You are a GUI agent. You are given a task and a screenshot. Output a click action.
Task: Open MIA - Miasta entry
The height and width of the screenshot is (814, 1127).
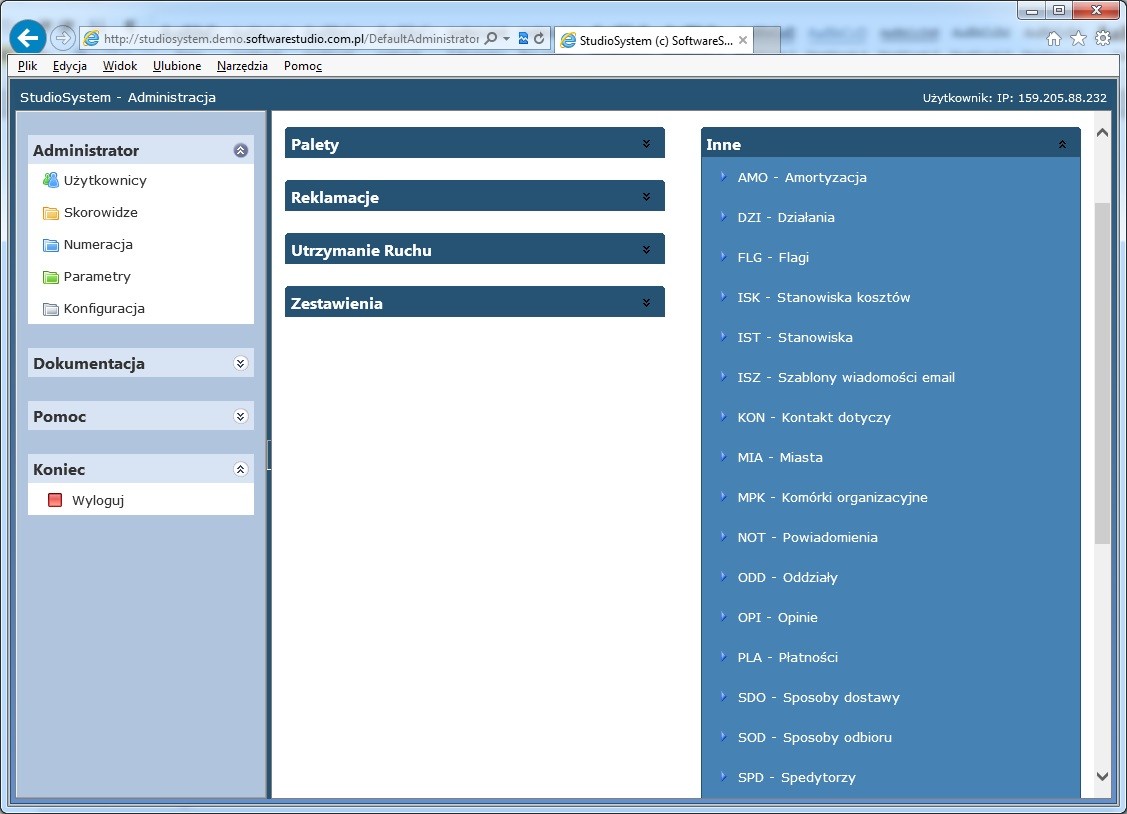click(x=780, y=457)
